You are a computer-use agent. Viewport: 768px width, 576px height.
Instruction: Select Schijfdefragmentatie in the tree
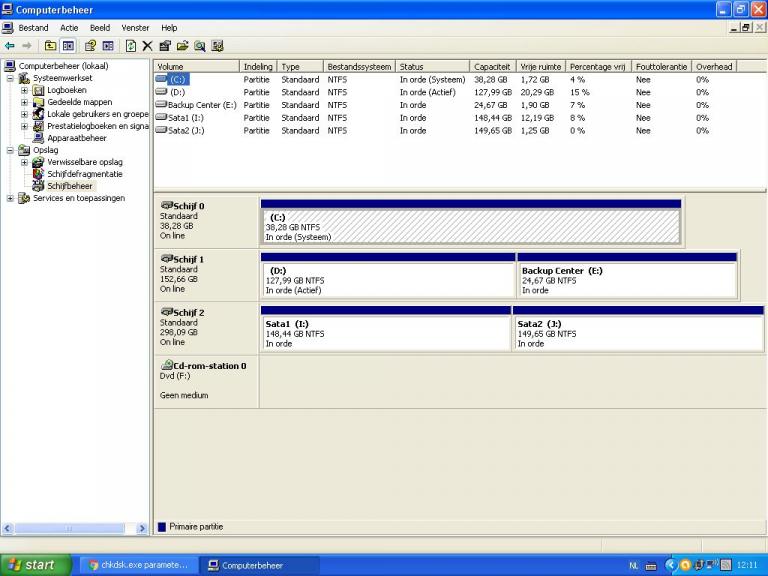point(84,174)
